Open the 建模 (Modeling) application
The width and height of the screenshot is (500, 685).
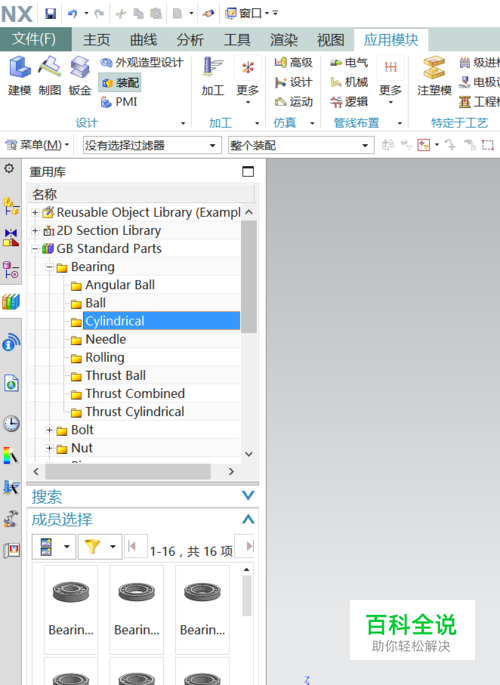[20, 76]
